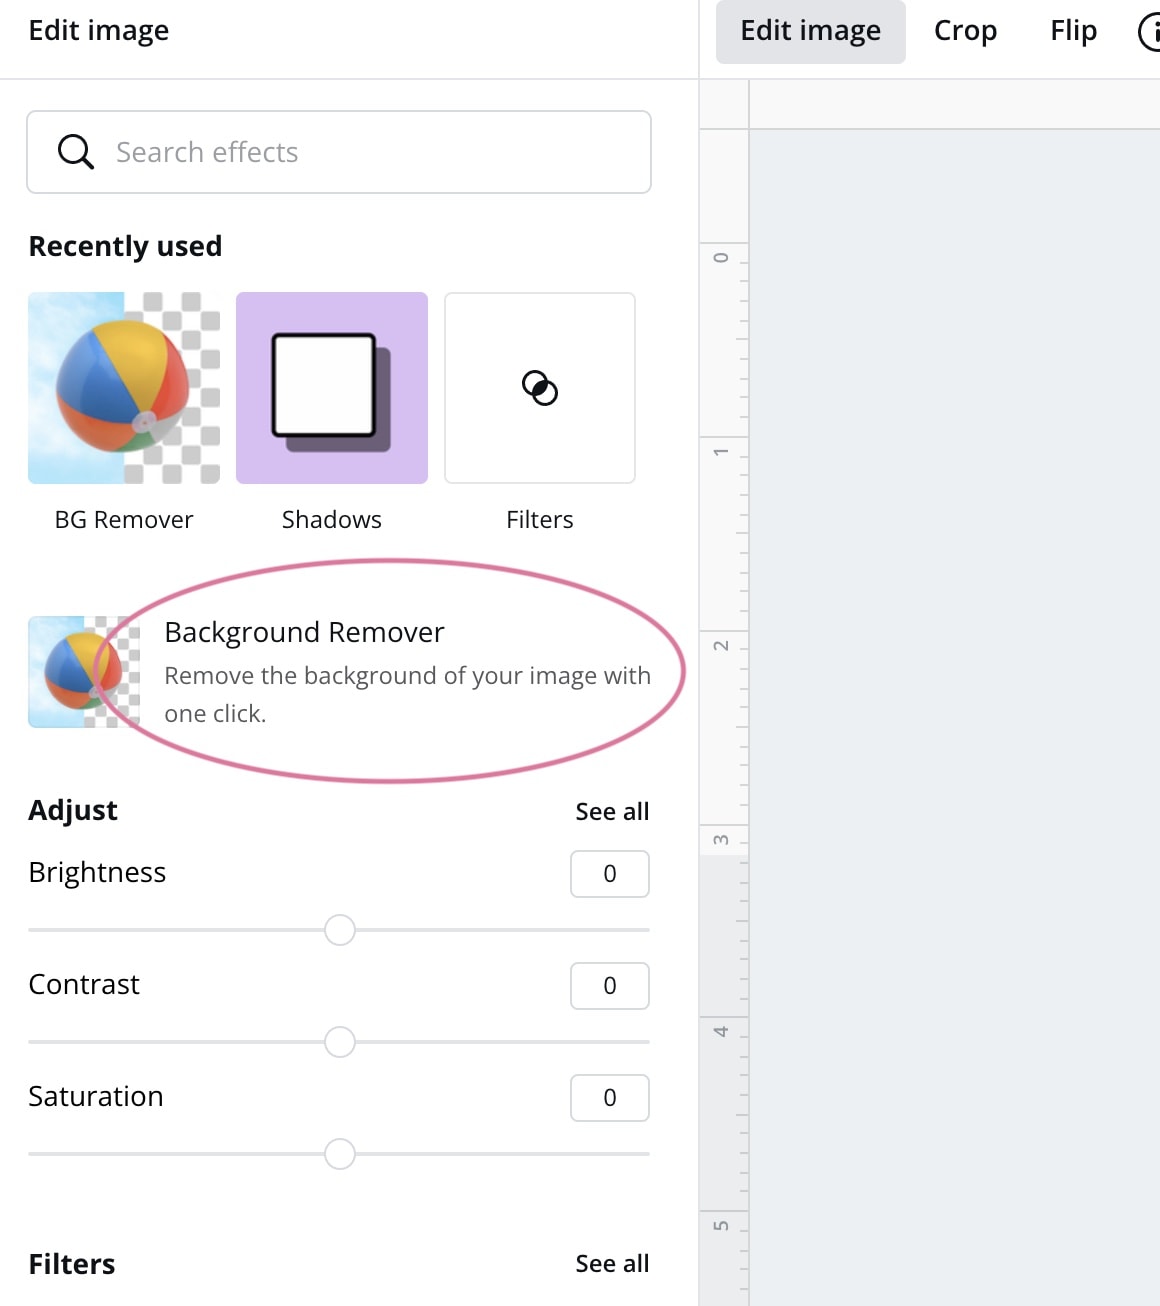Click the recently used Filters label
Image resolution: width=1160 pixels, height=1306 pixels.
[x=540, y=520]
